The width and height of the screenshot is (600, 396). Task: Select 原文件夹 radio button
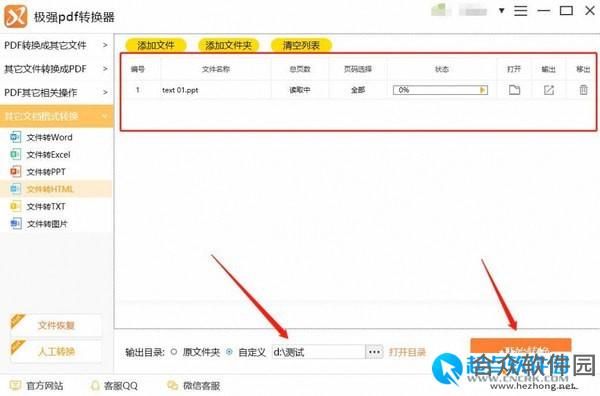(174, 352)
